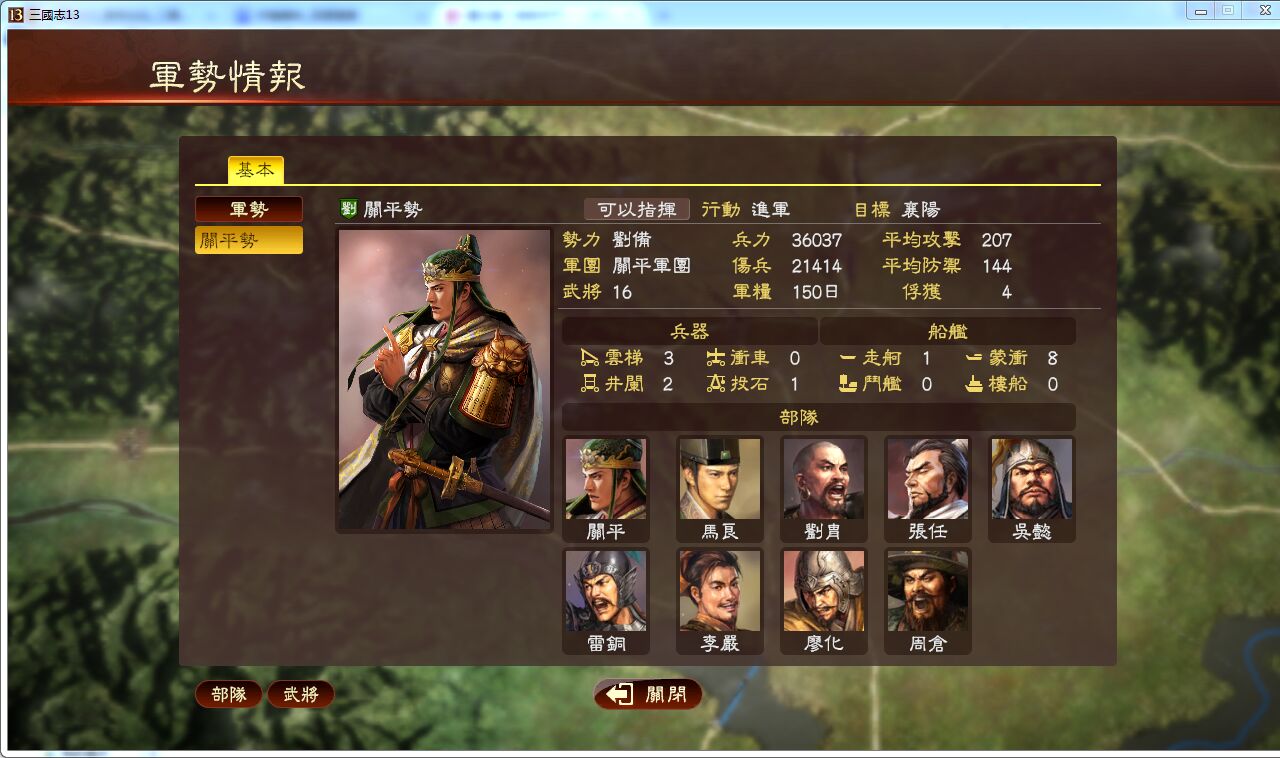Select officer portrait 馬良

click(x=720, y=489)
